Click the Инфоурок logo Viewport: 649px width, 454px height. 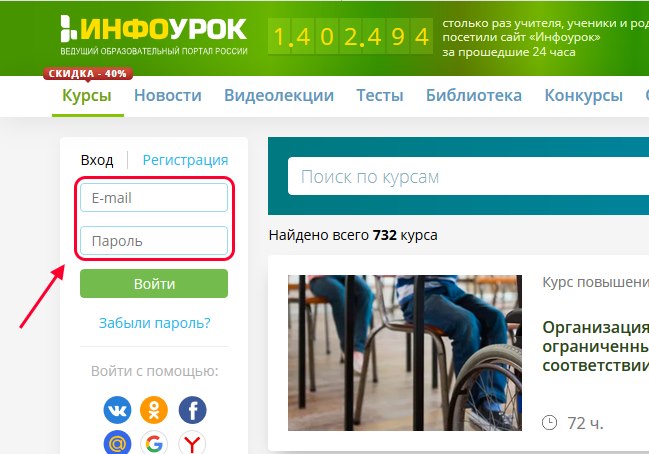(x=154, y=35)
